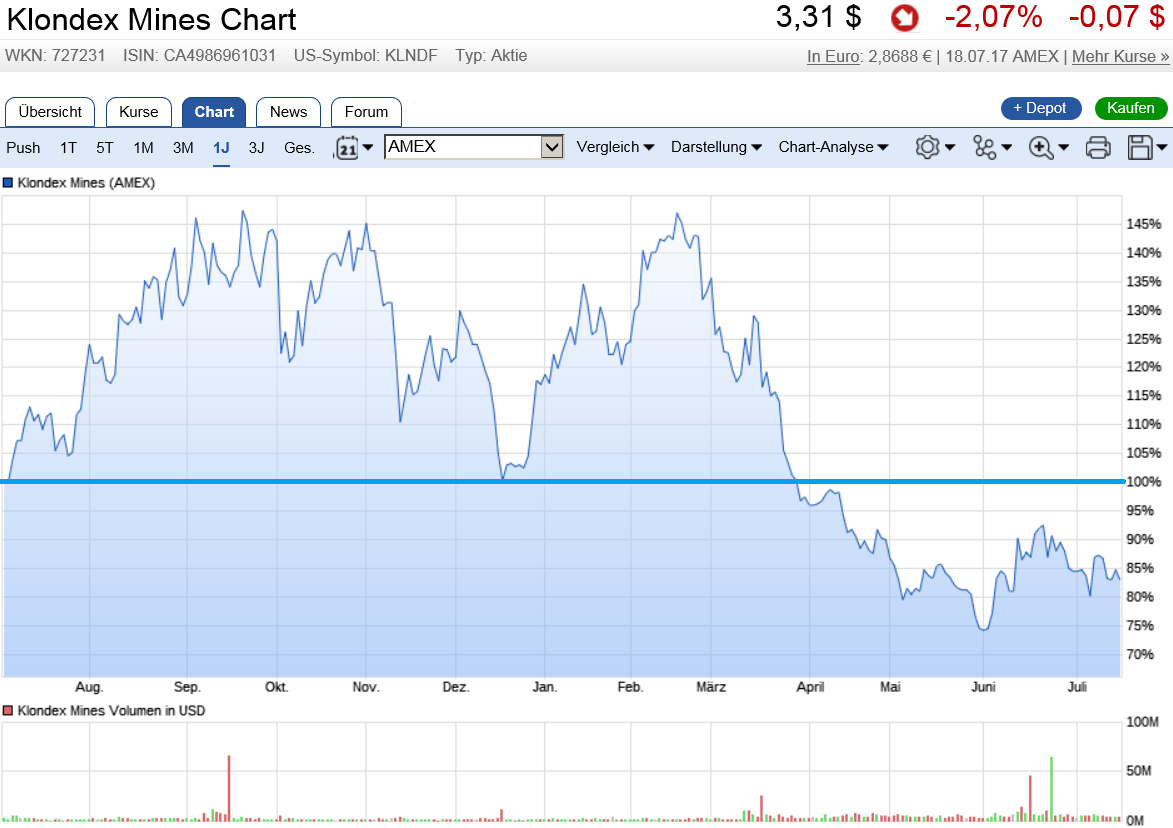Print the chart using printer icon
The height and width of the screenshot is (828, 1173).
click(1097, 147)
